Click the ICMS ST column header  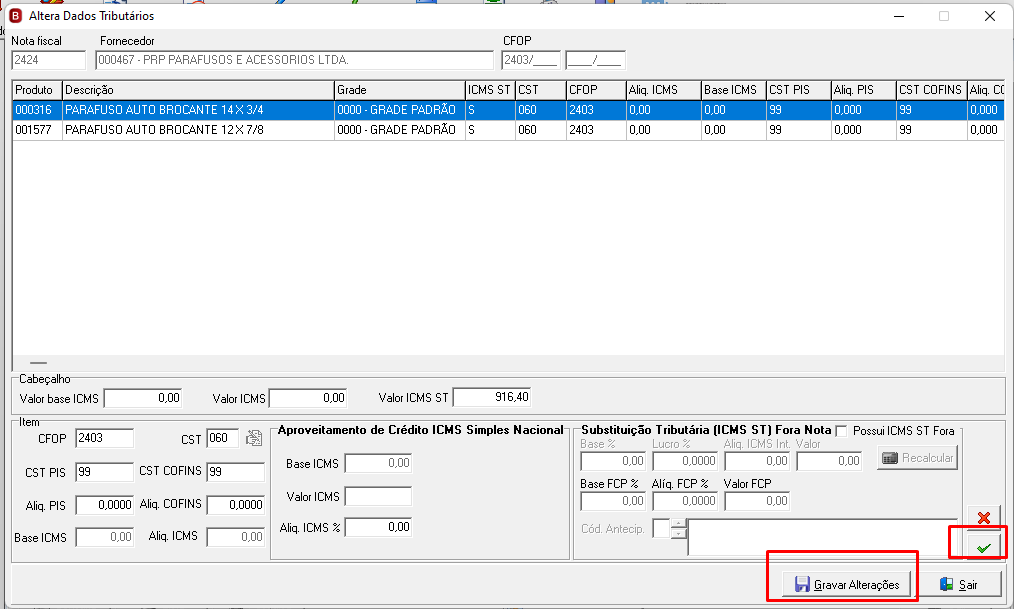(x=490, y=90)
